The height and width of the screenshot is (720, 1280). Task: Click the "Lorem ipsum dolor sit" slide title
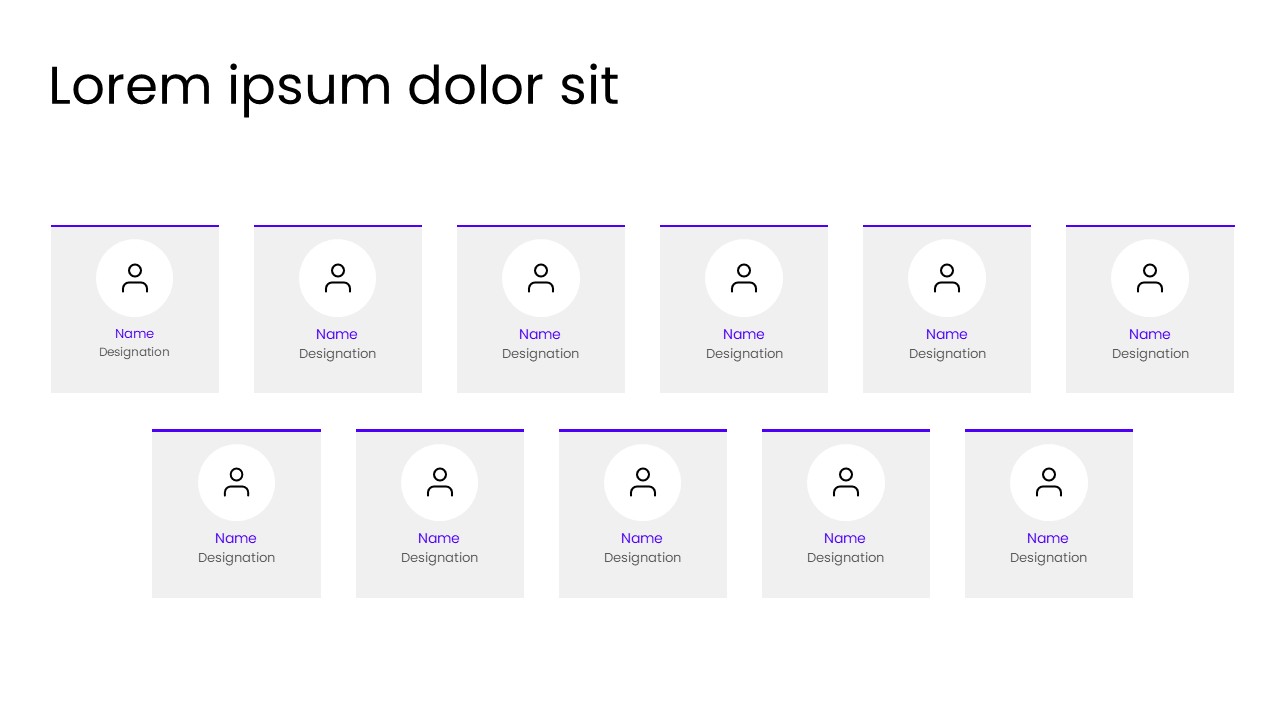pyautogui.click(x=333, y=86)
